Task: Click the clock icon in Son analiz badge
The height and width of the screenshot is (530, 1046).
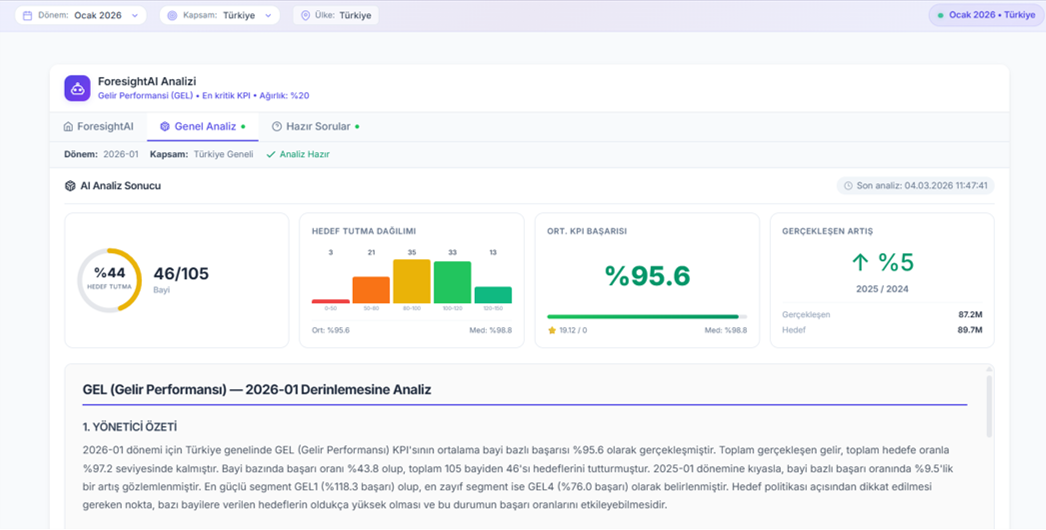Action: tap(849, 186)
